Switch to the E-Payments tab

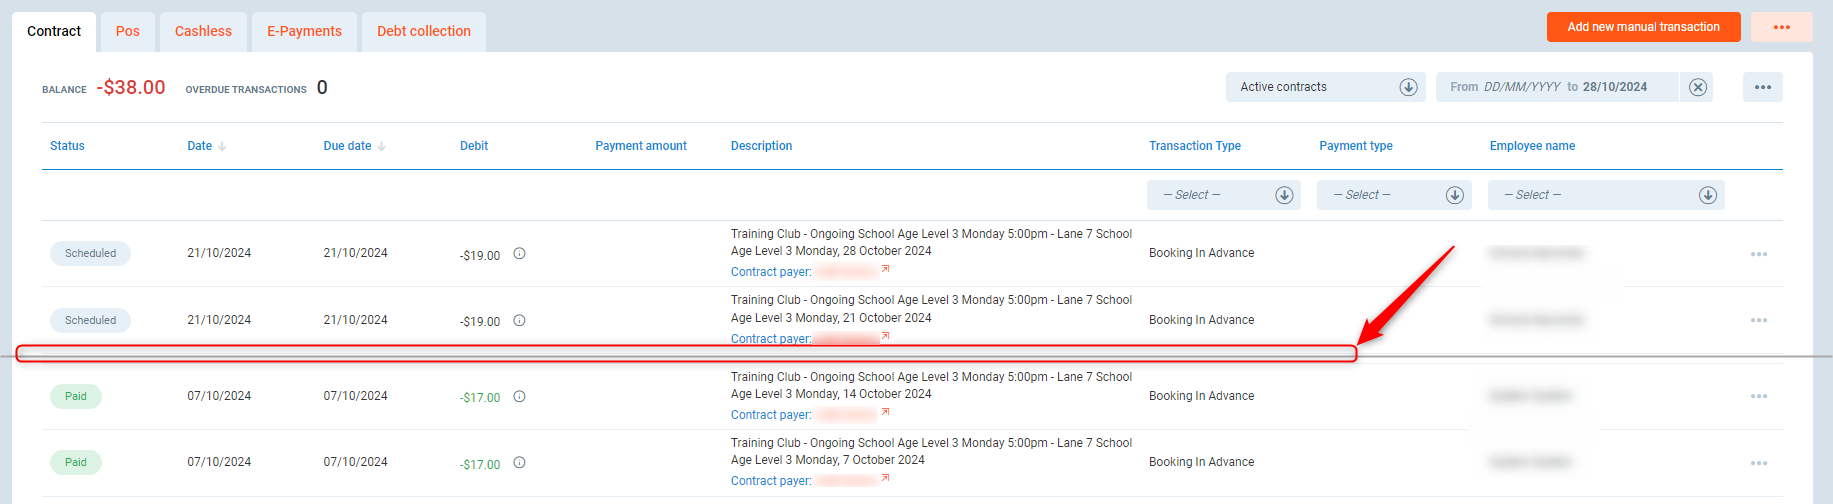(304, 31)
